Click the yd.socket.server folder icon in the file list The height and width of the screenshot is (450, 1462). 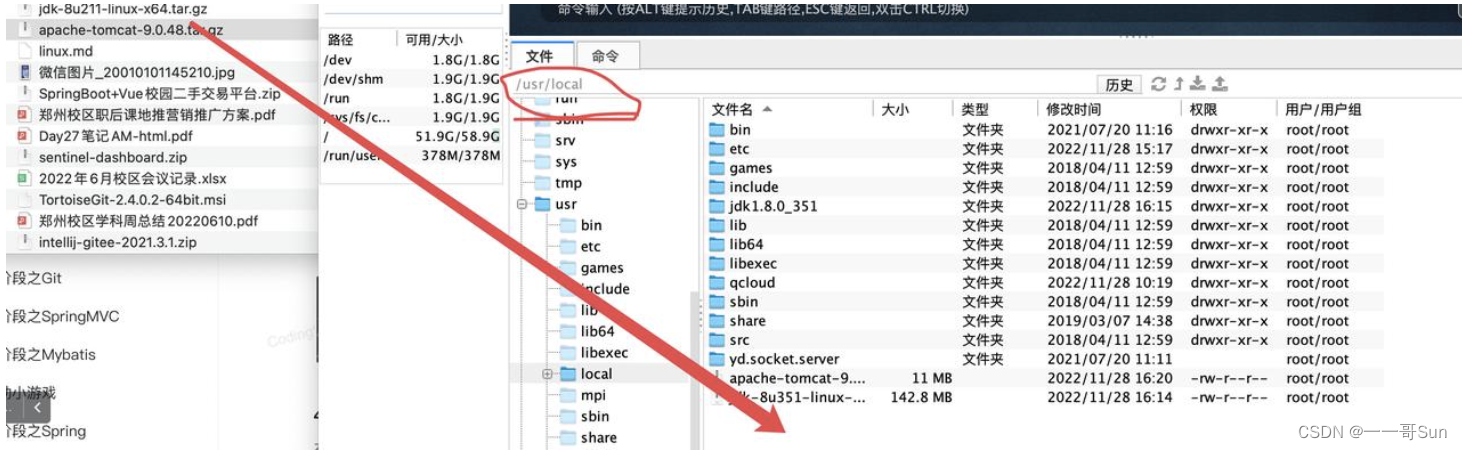click(717, 359)
